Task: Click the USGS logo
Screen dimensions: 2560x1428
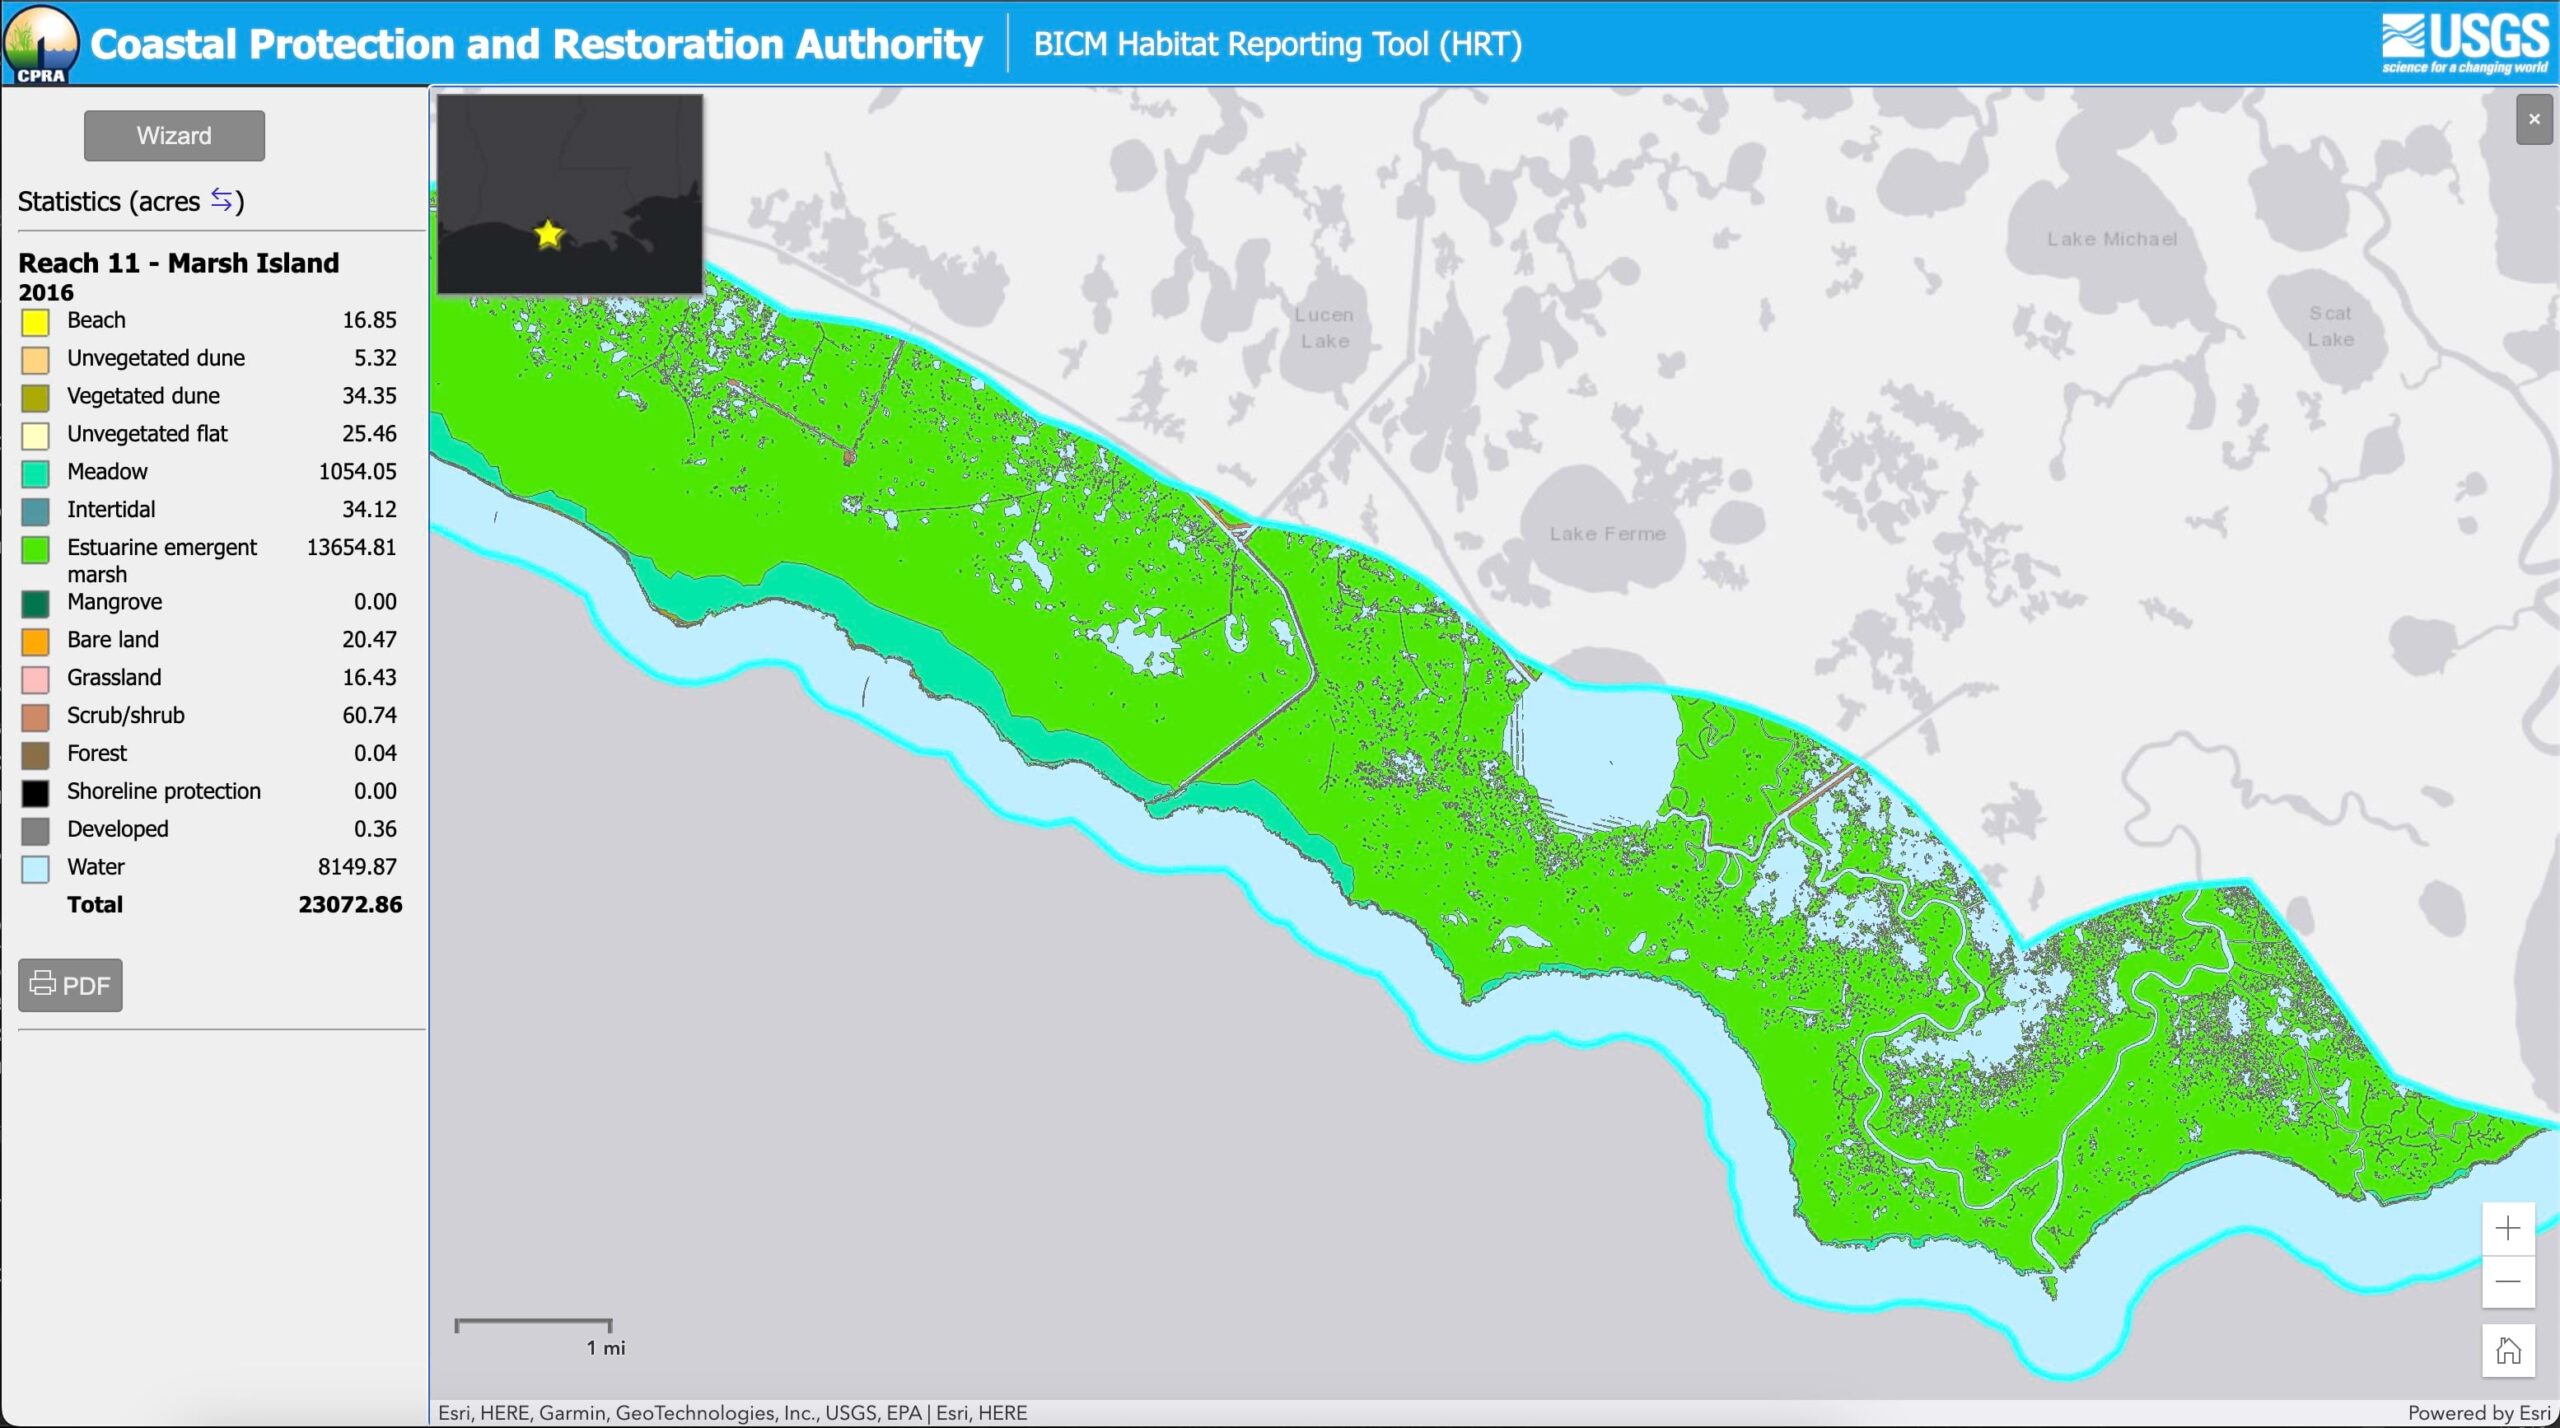Action: click(x=2464, y=43)
